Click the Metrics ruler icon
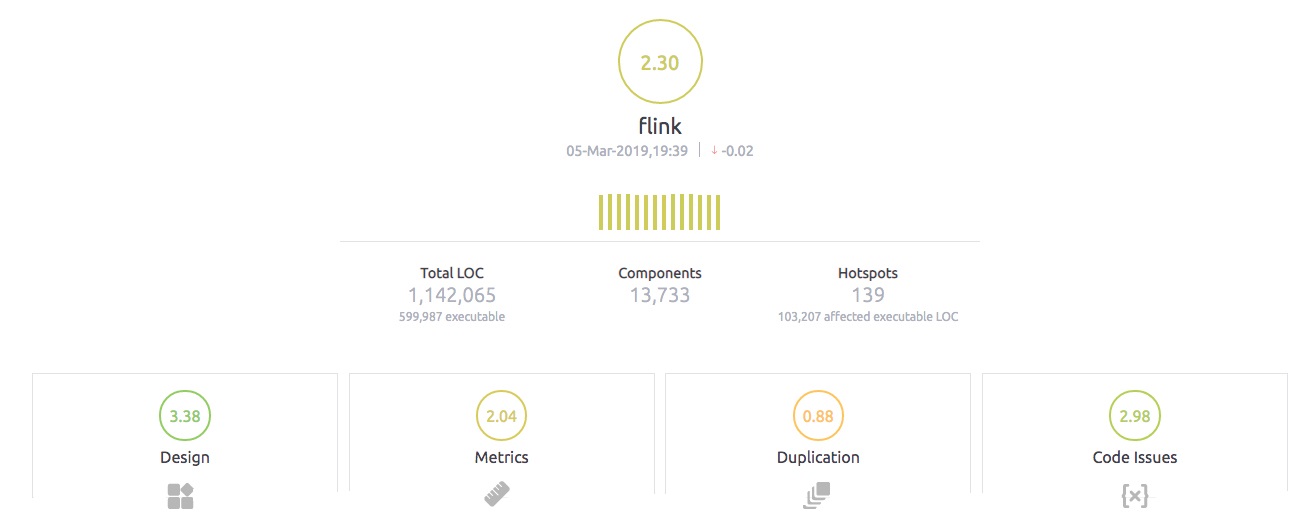The image size is (1309, 527). [497, 496]
